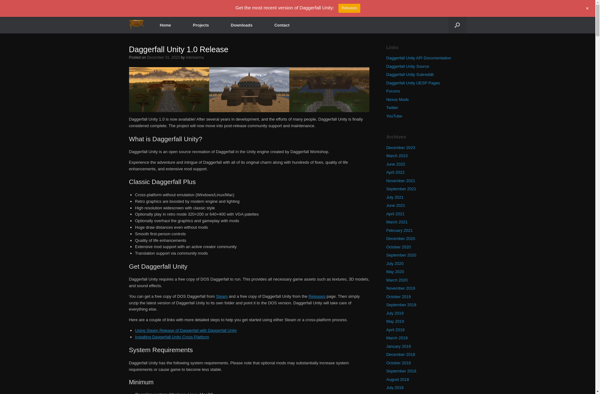The height and width of the screenshot is (394, 600).
Task: Open the April 2019 archive
Action: click(395, 330)
